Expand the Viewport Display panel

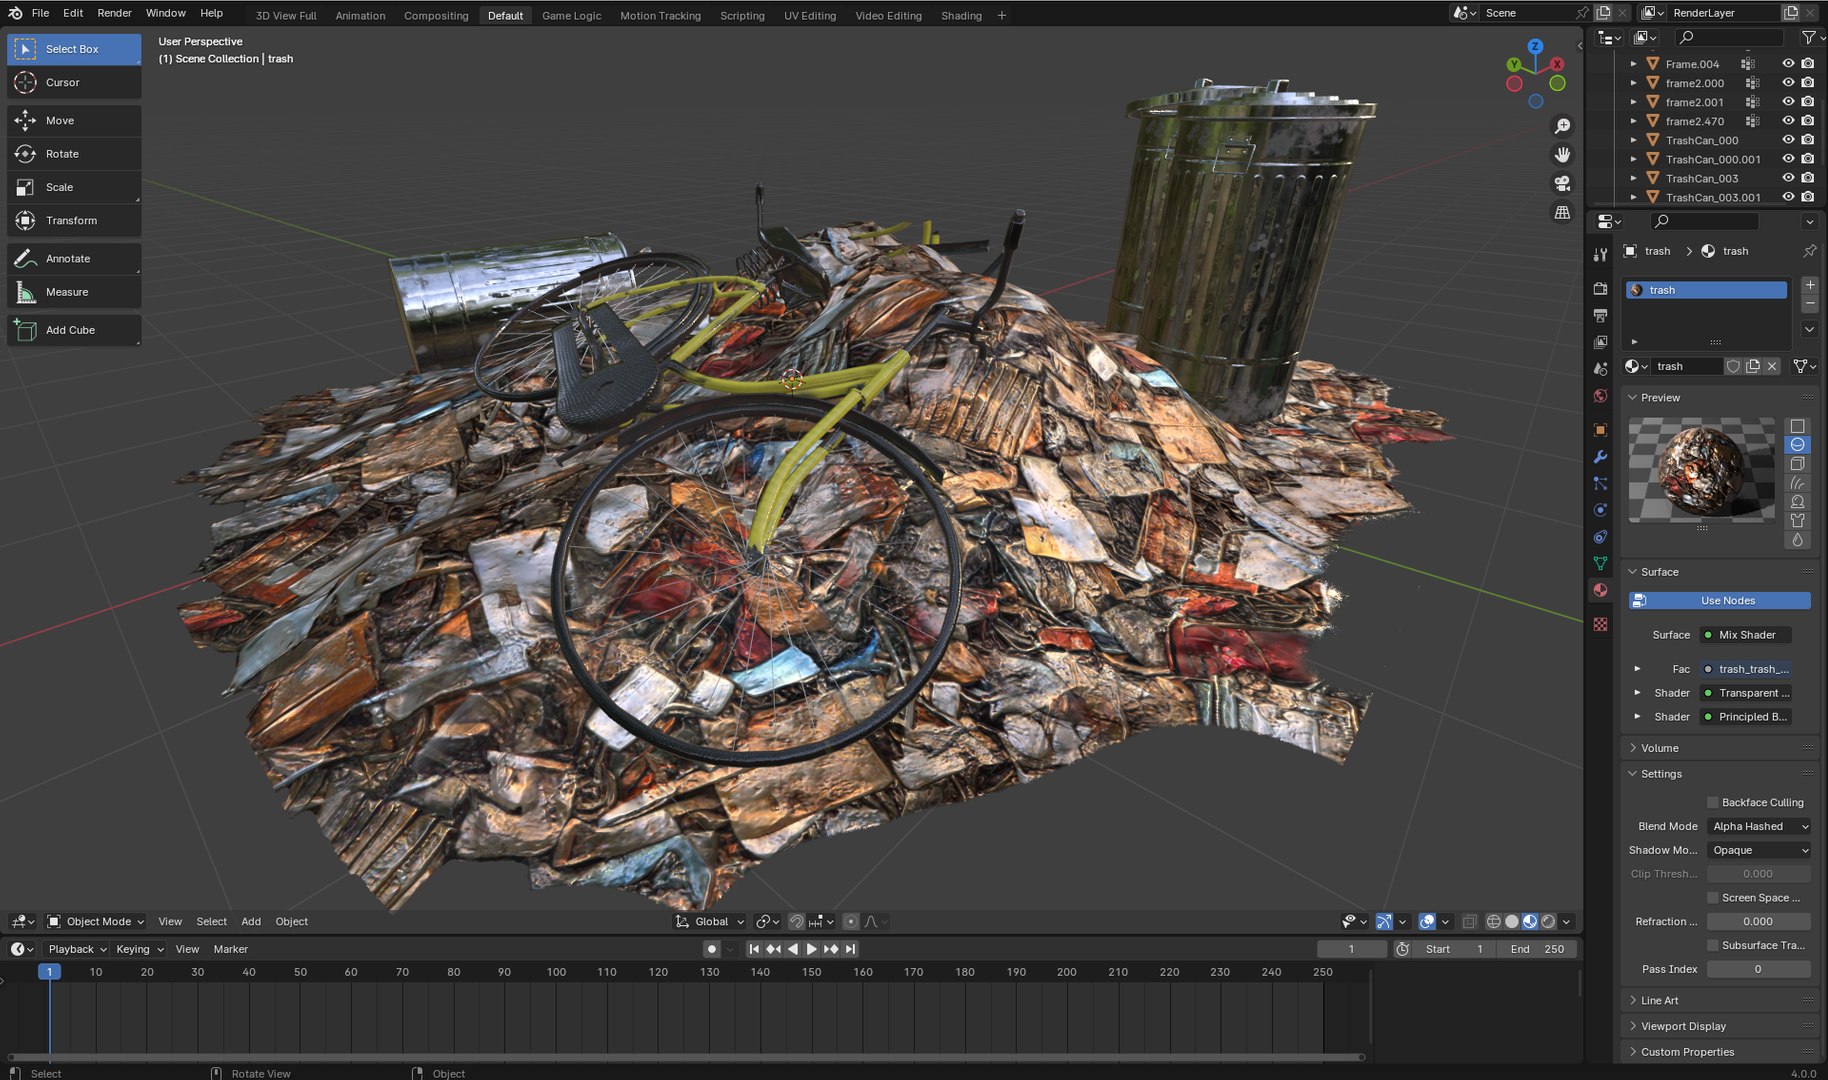point(1683,1026)
